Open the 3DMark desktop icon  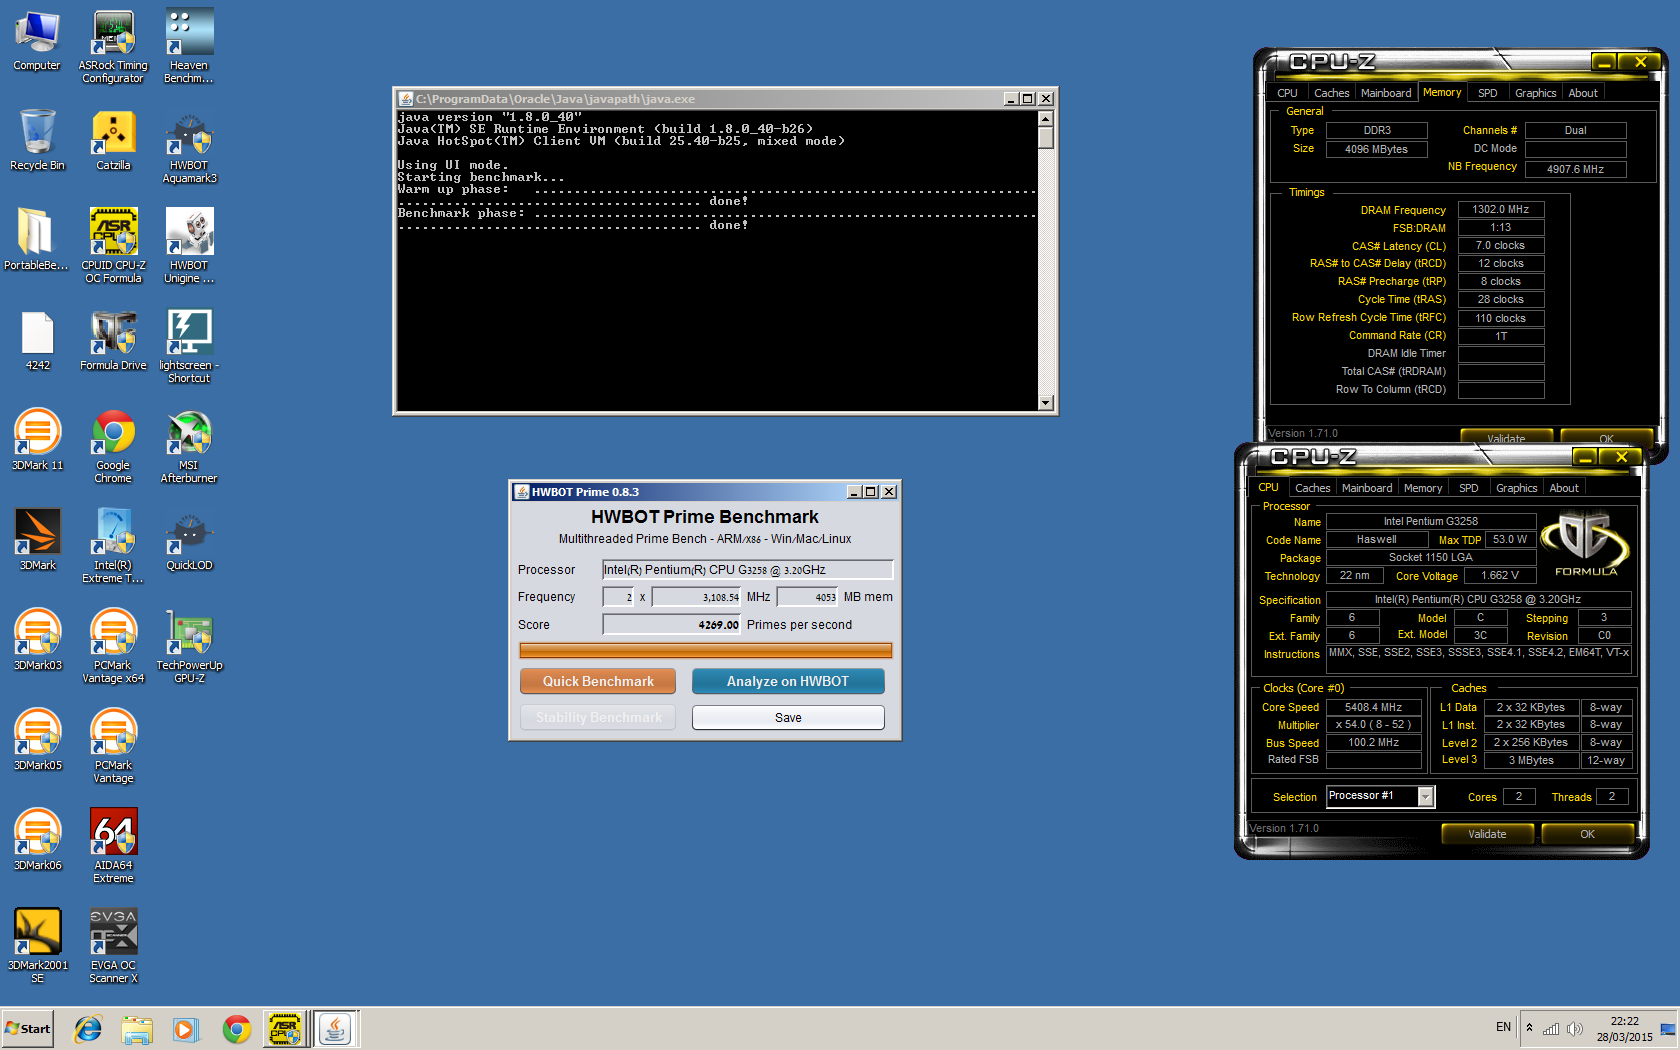pyautogui.click(x=37, y=540)
